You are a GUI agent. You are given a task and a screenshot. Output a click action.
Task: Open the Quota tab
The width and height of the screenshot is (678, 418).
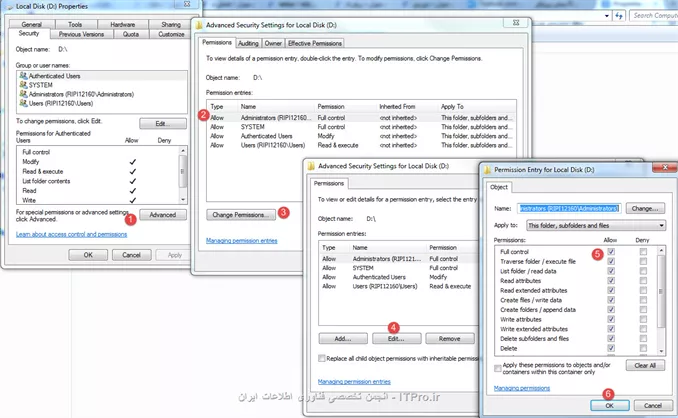pyautogui.click(x=131, y=34)
